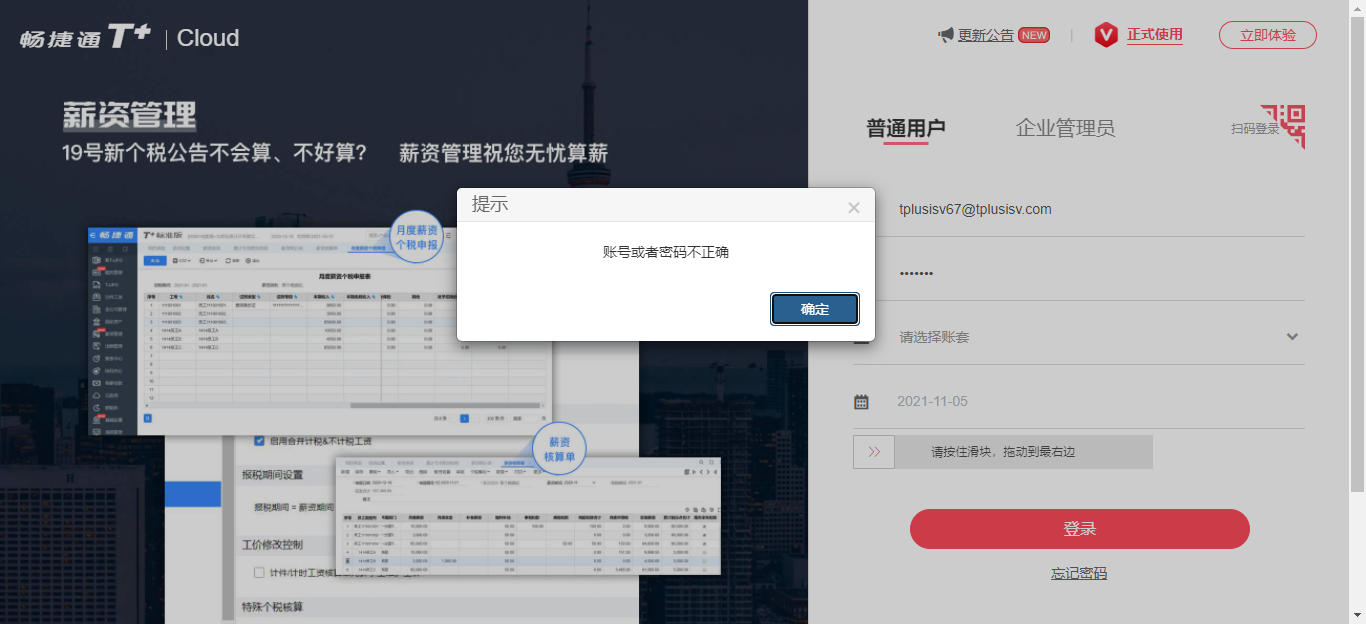Image resolution: width=1366 pixels, height=624 pixels.
Task: Click the 薪资管理 banner heading
Action: [x=129, y=116]
